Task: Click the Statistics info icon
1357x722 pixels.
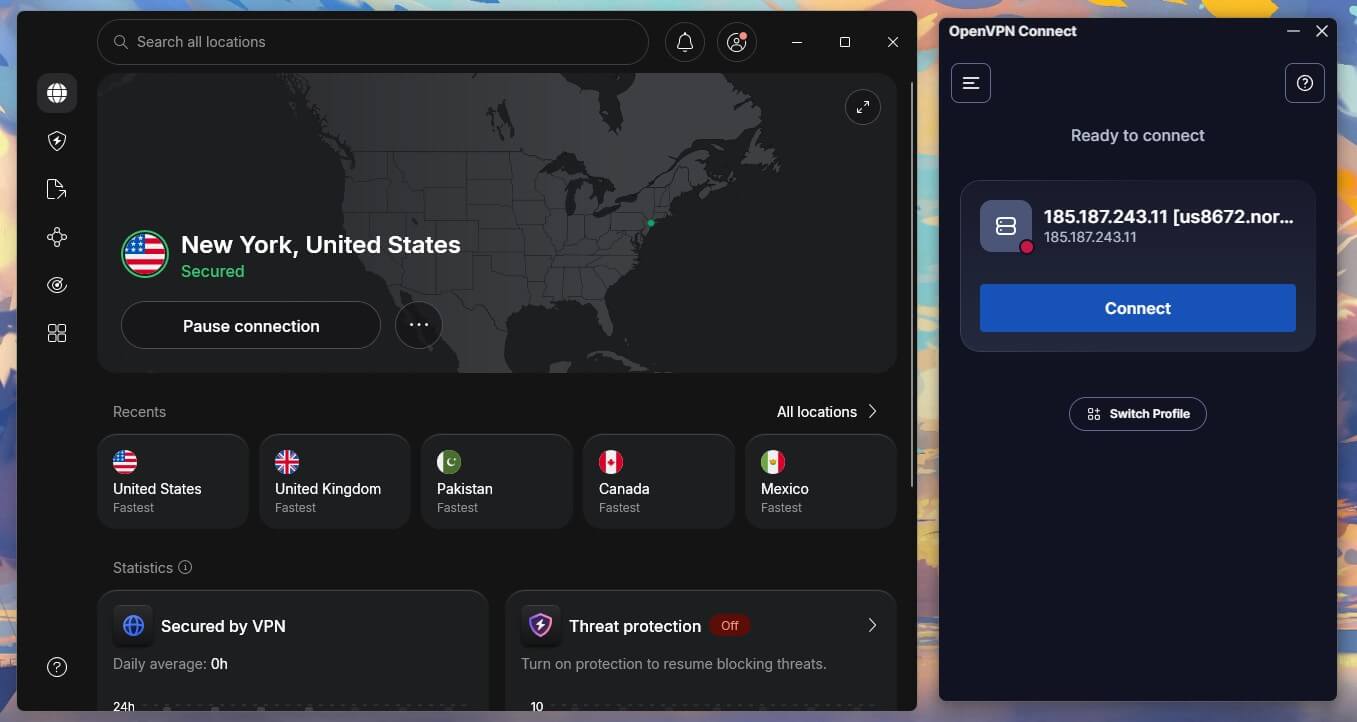Action: (x=185, y=567)
